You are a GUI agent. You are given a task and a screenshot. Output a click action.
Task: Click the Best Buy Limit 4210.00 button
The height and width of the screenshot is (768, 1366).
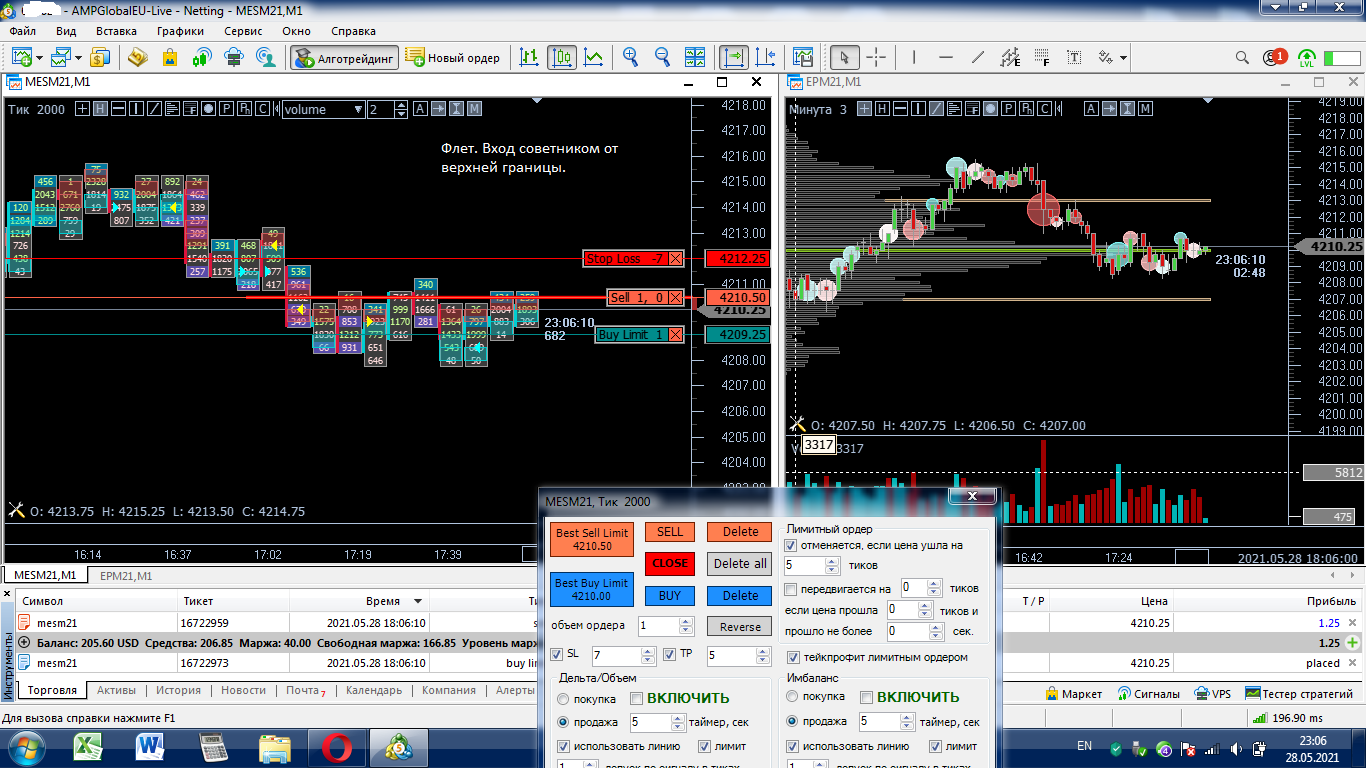point(592,590)
